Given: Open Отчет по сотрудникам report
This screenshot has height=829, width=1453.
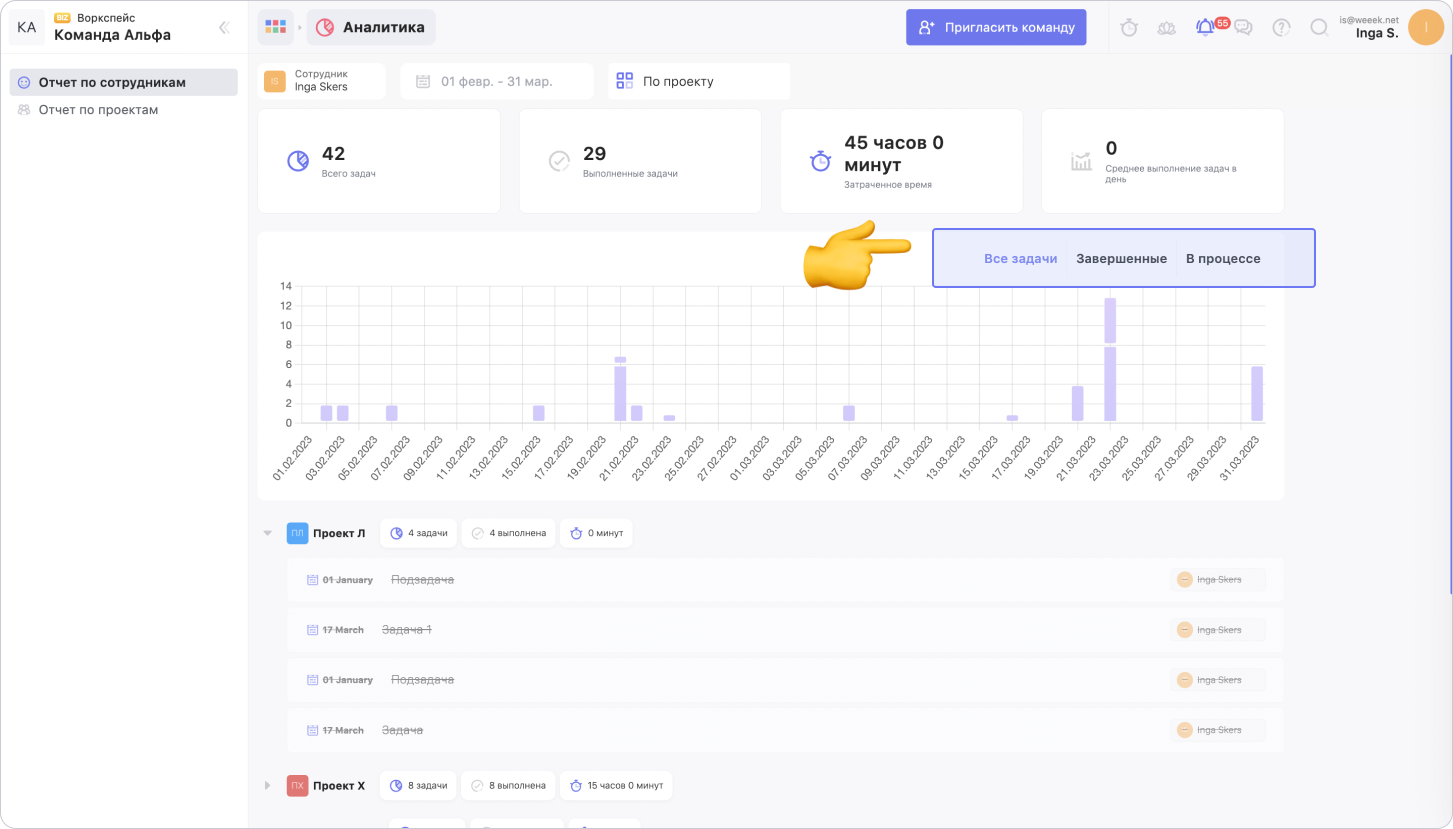Looking at the screenshot, I should pos(112,82).
